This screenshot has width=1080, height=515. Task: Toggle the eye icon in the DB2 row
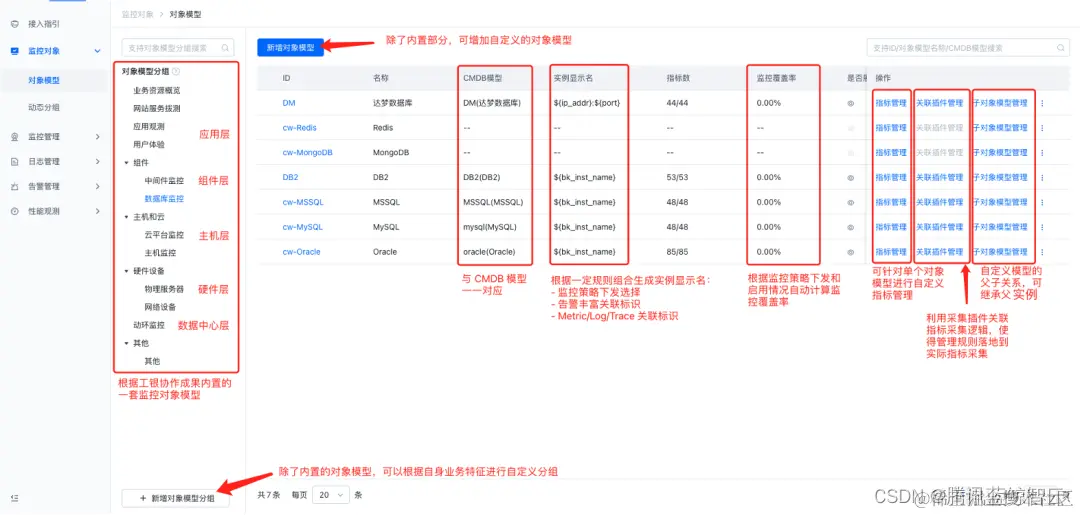click(x=851, y=178)
